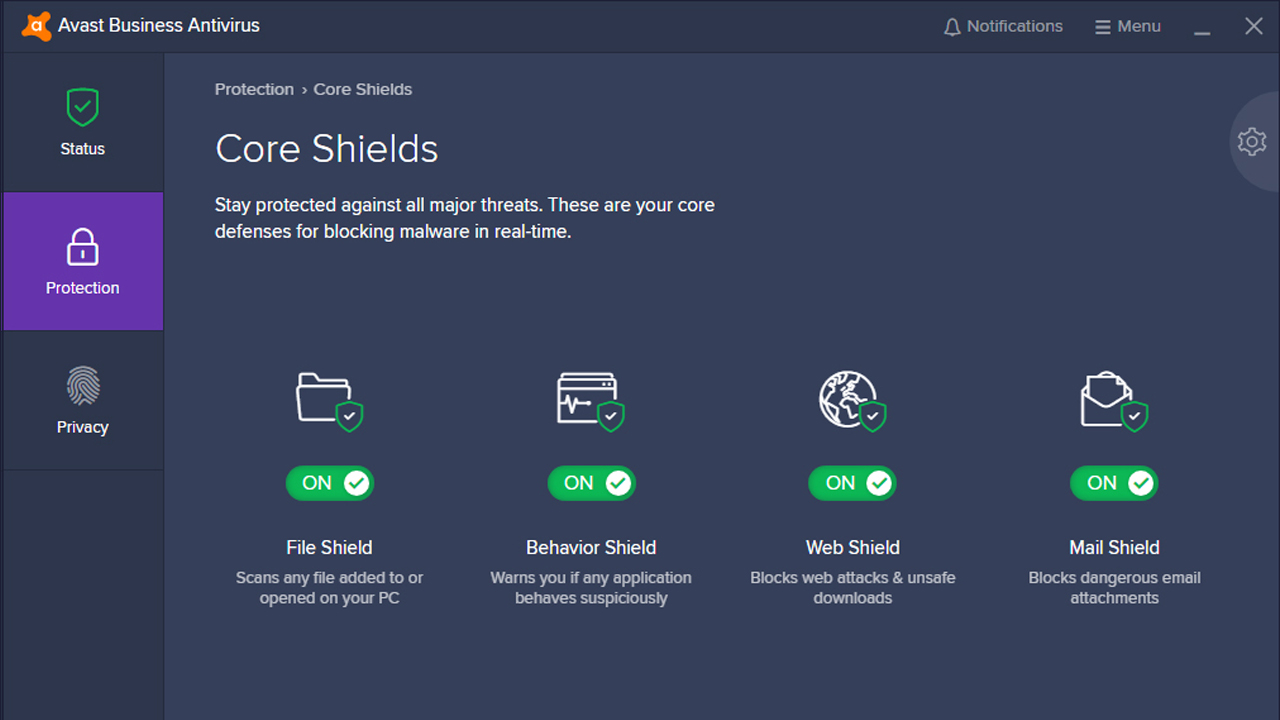
Task: Click the Avast logo icon
Action: 36,26
